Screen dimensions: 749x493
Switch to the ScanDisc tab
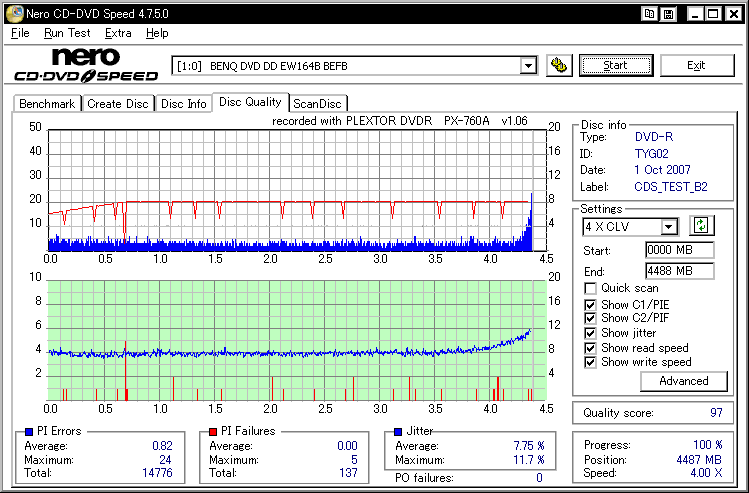(x=318, y=104)
